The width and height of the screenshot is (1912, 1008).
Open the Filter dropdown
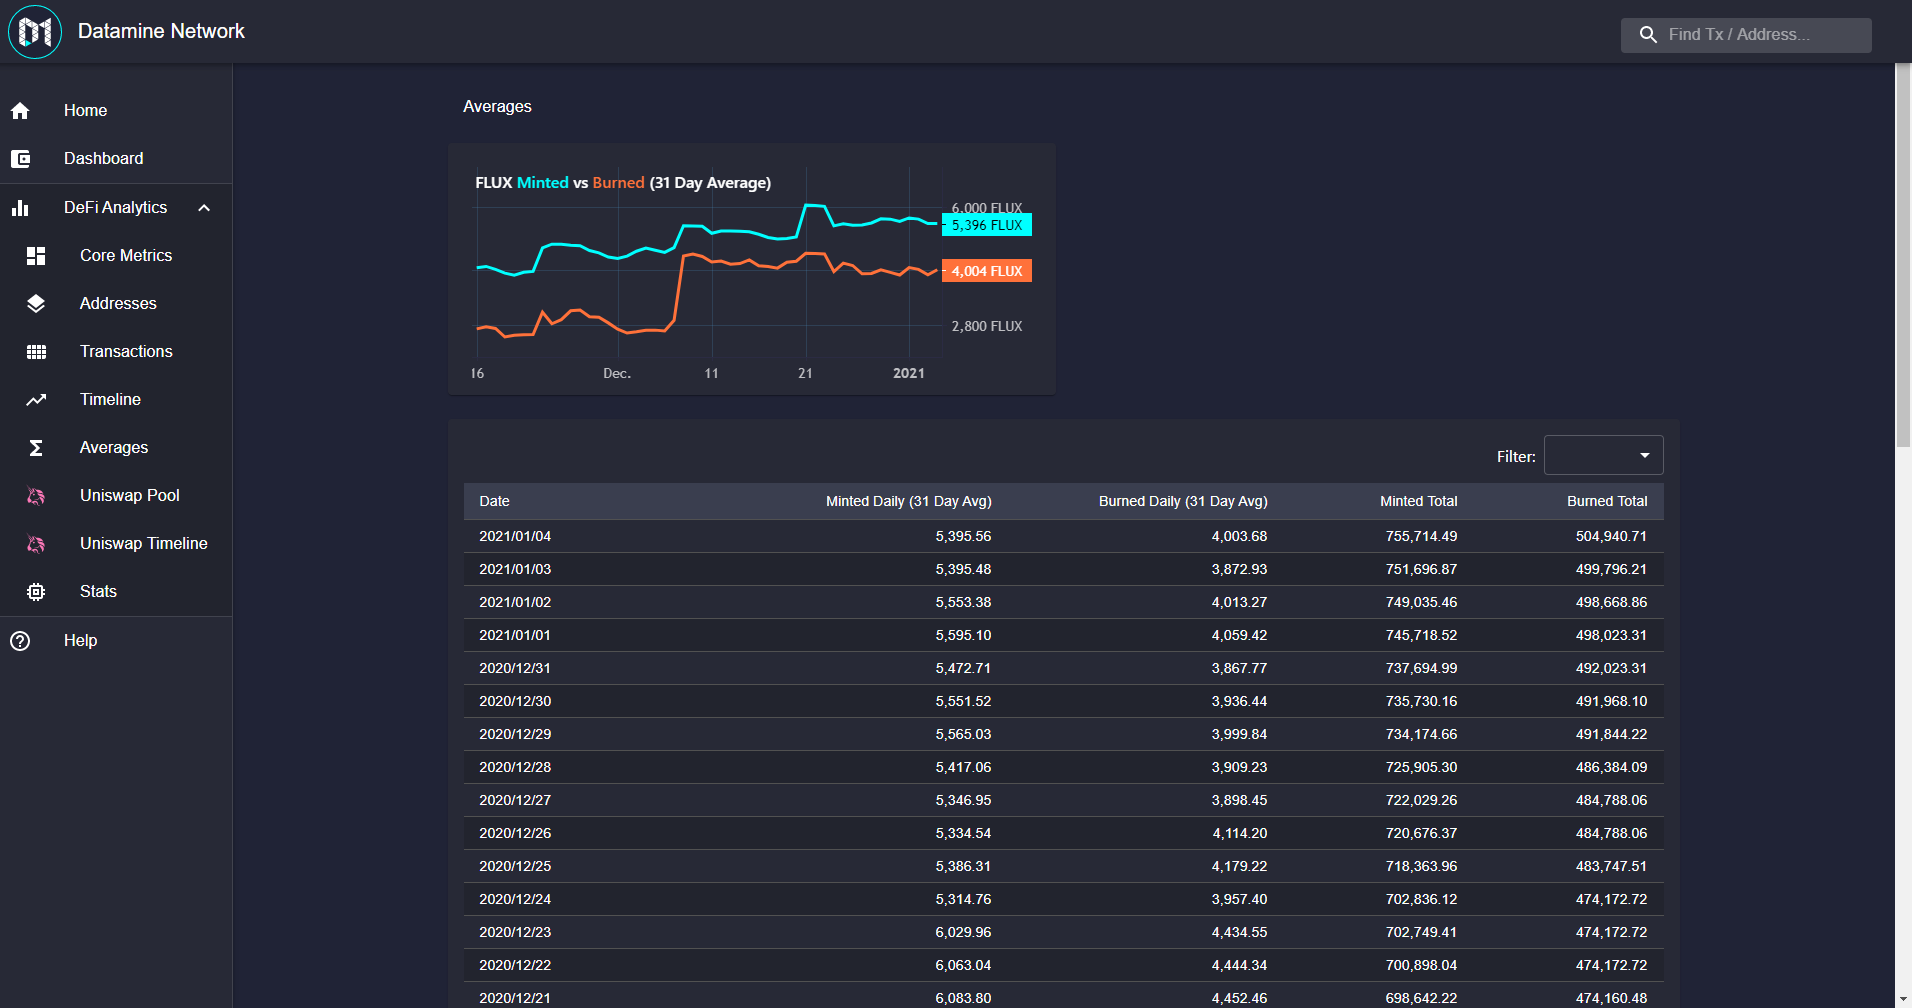pyautogui.click(x=1603, y=455)
